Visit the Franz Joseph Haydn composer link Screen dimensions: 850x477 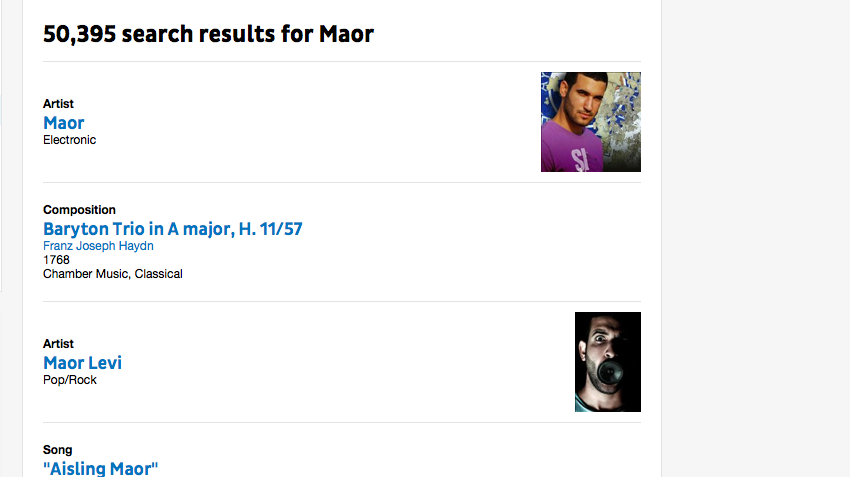pyautogui.click(x=98, y=246)
